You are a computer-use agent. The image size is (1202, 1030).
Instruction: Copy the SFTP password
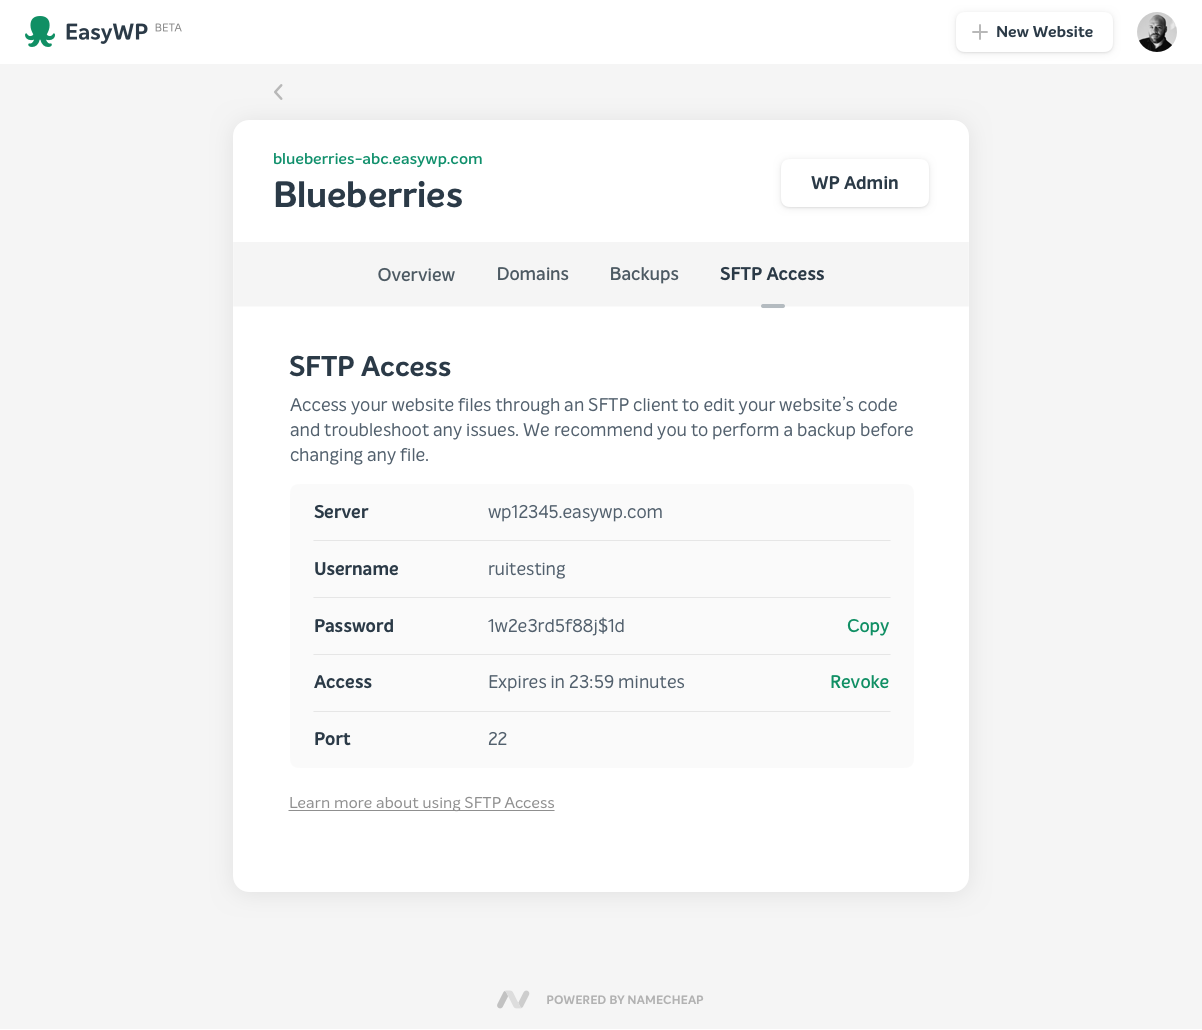(866, 625)
